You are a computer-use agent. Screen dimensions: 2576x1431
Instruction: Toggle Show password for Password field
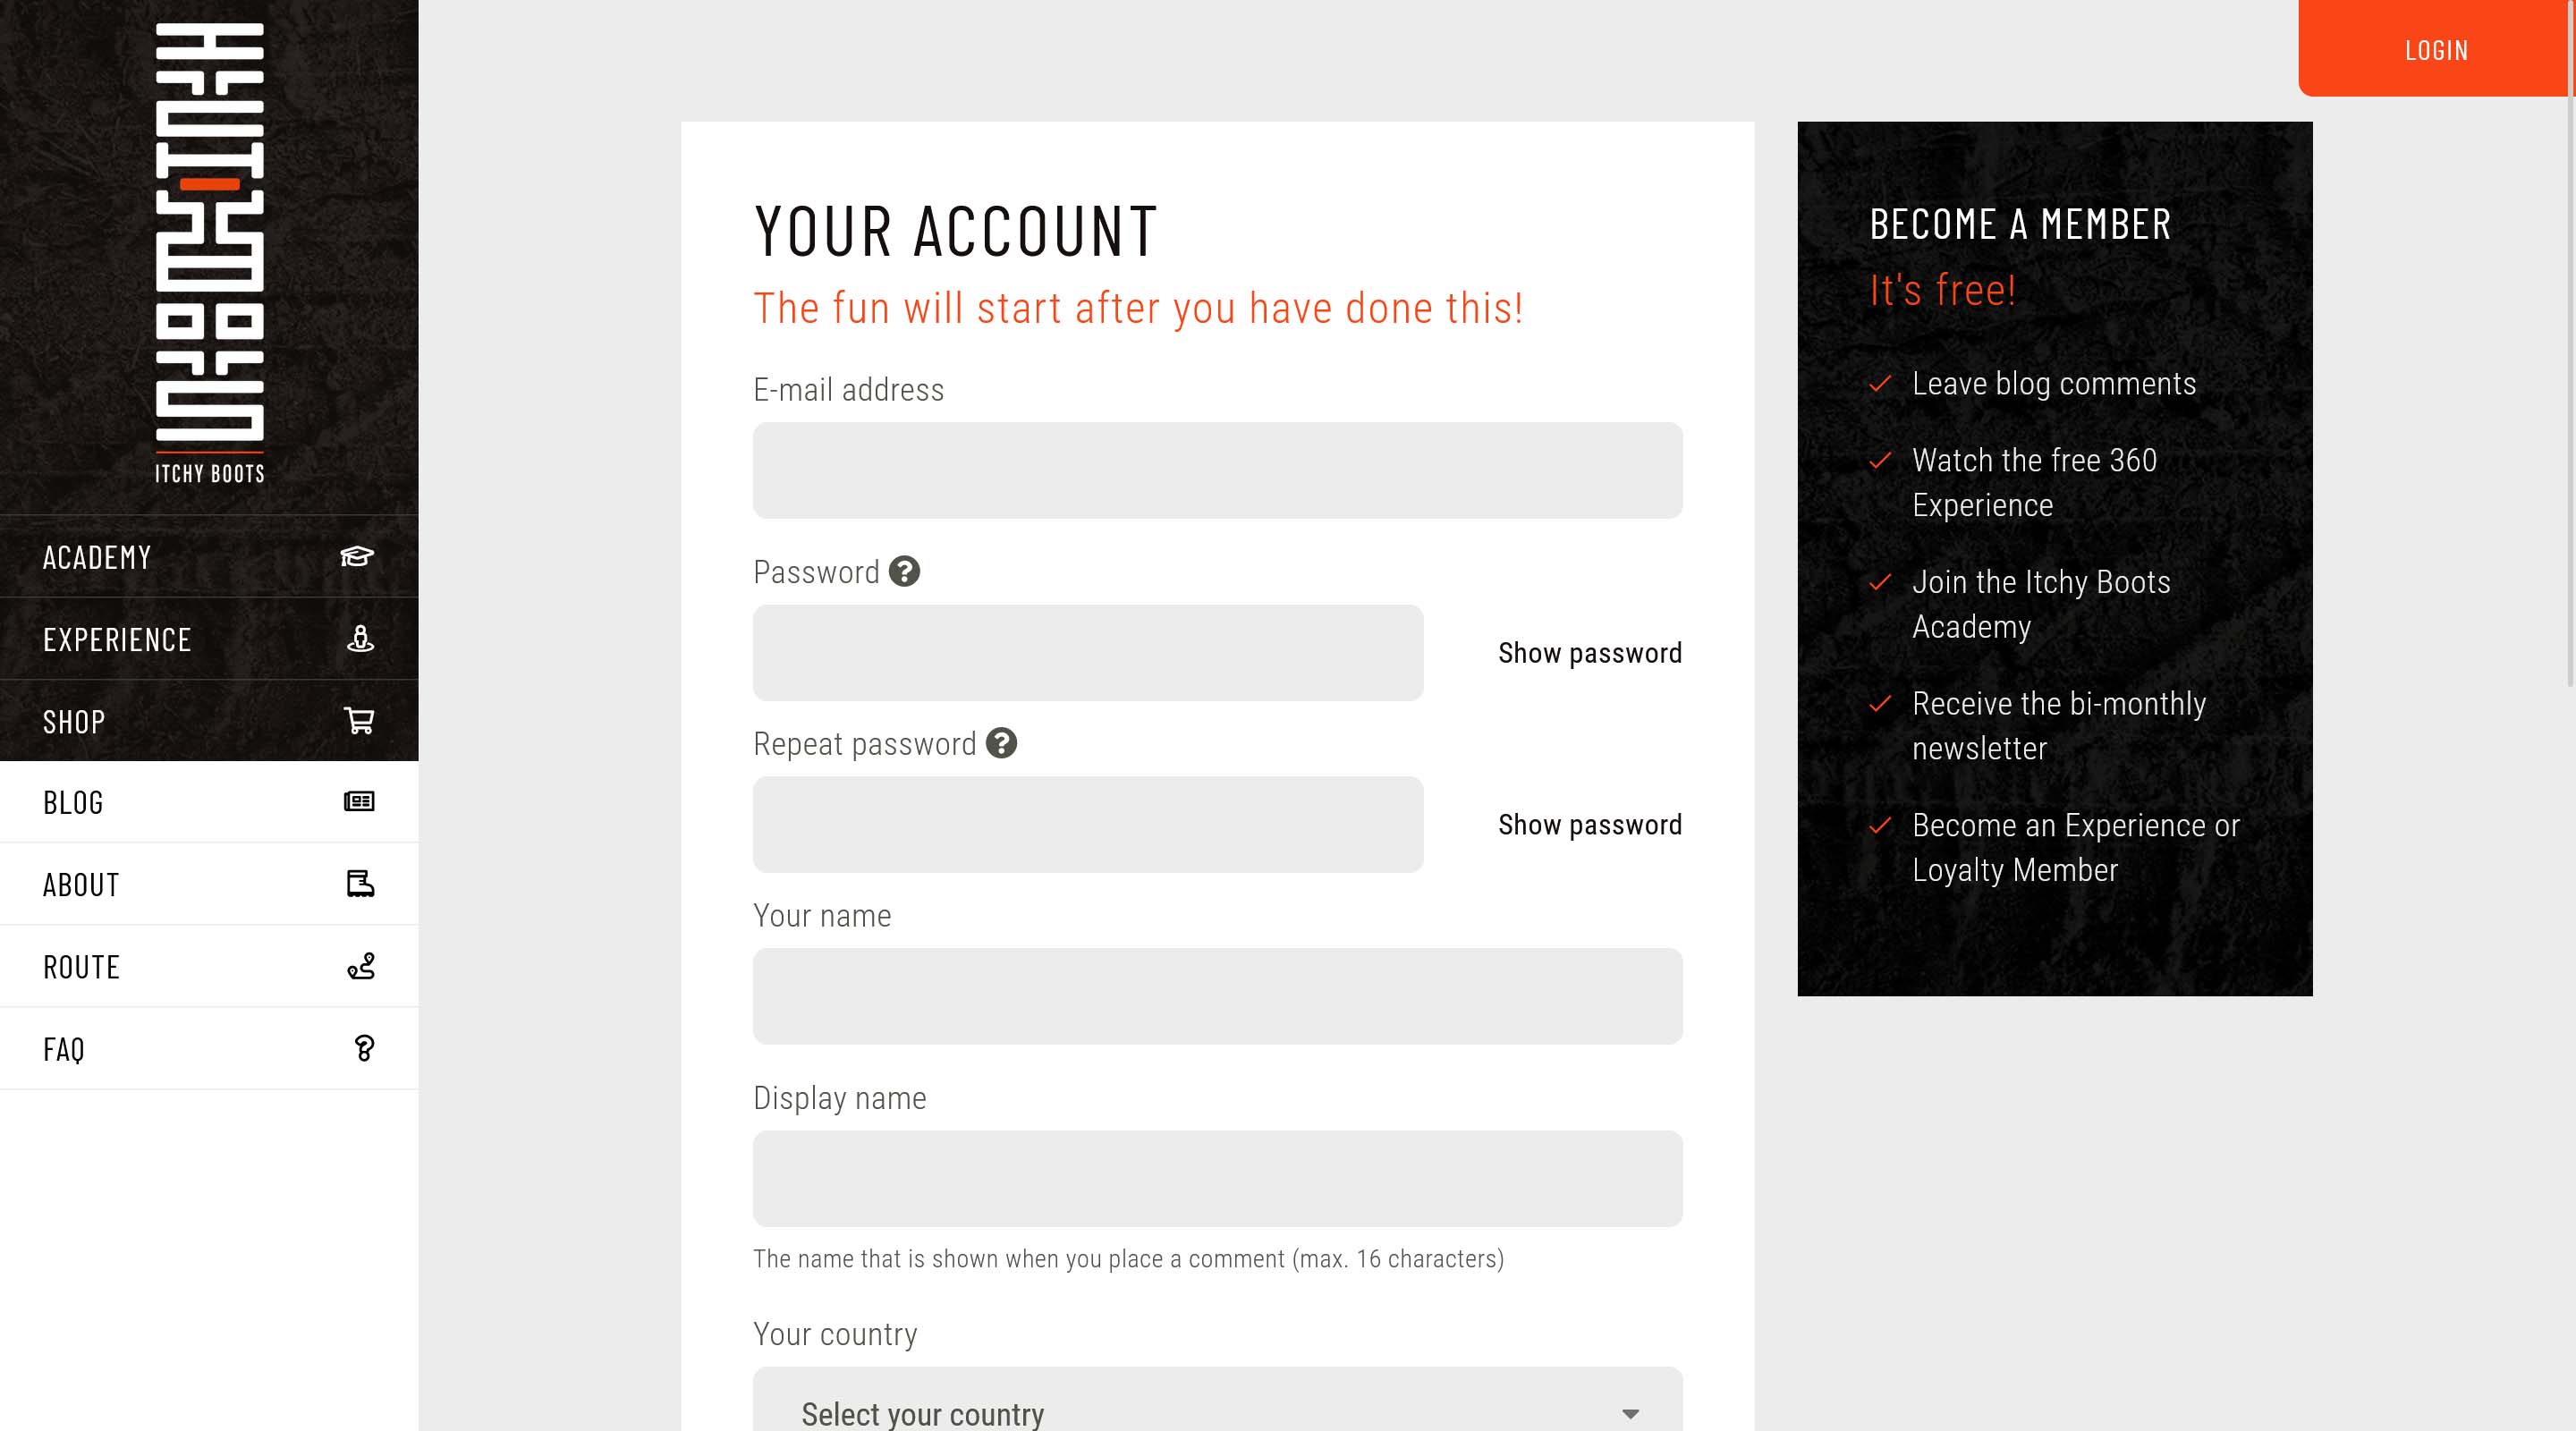pos(1589,653)
